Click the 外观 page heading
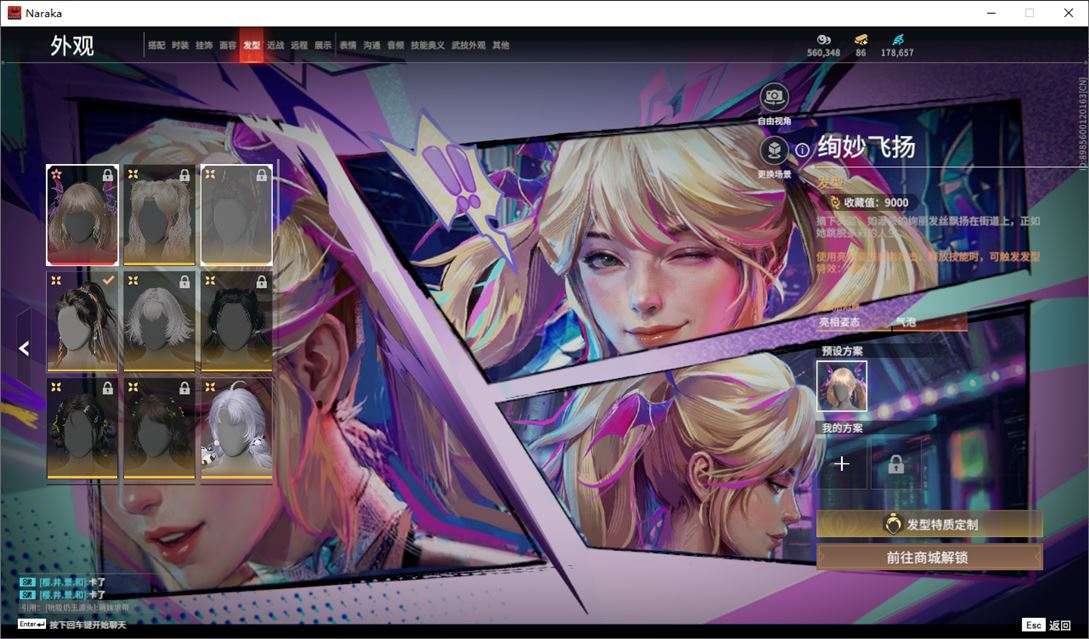Screen dimensions: 1089x639 [72, 46]
